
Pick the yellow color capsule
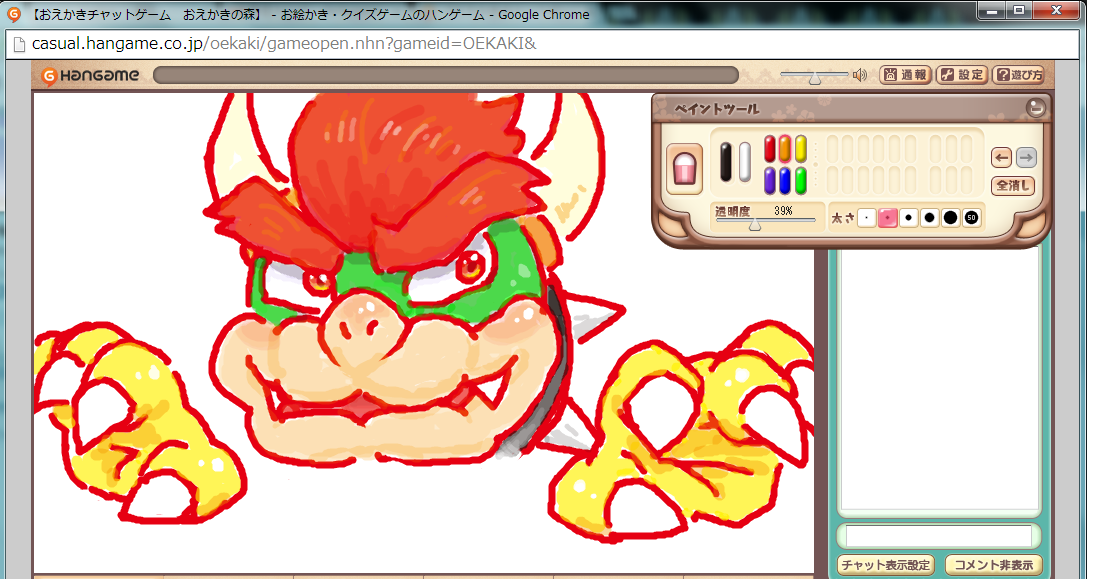800,149
